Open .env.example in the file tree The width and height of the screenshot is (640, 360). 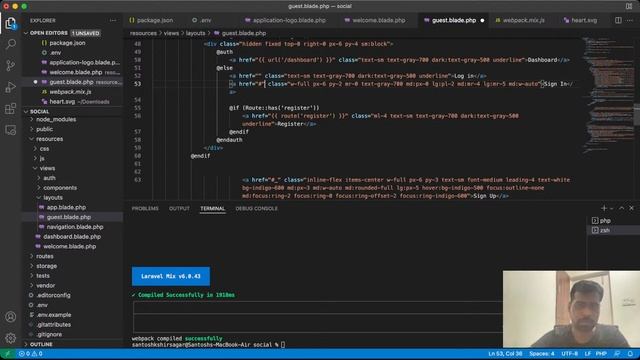[53, 315]
